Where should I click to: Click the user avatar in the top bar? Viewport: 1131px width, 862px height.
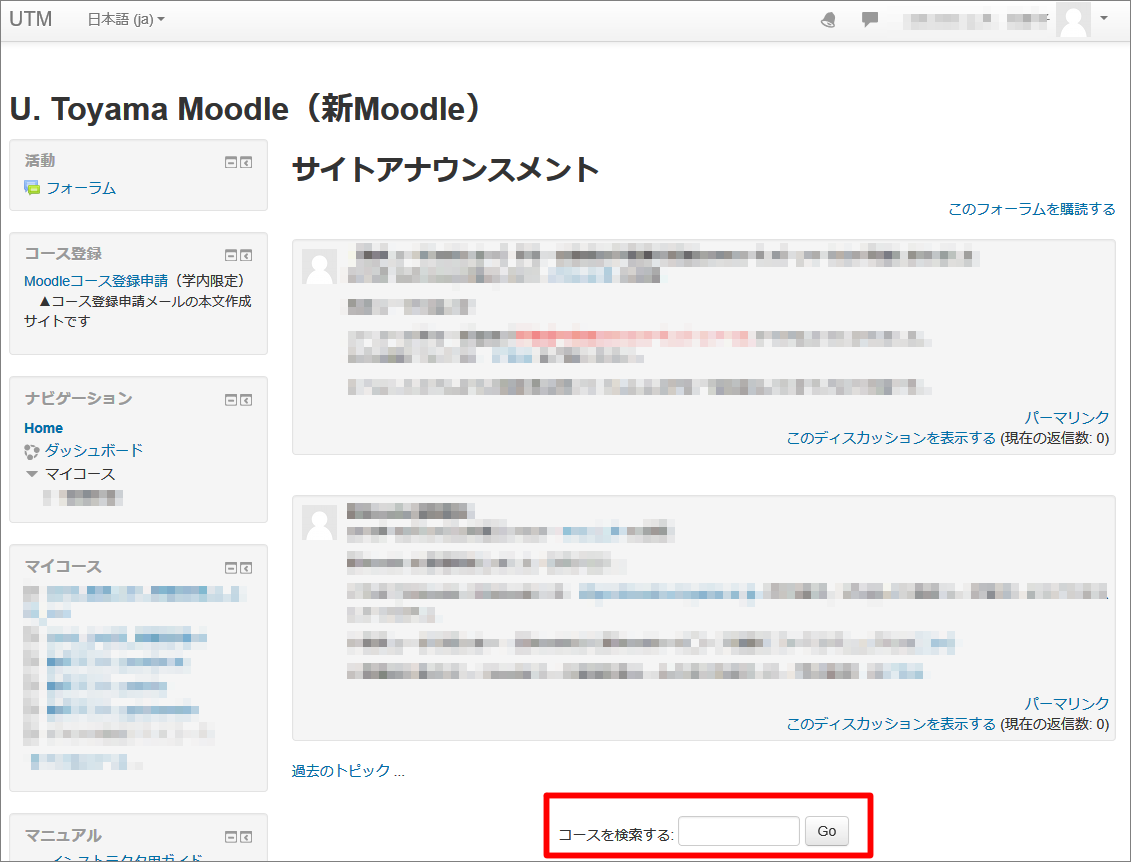click(1073, 19)
